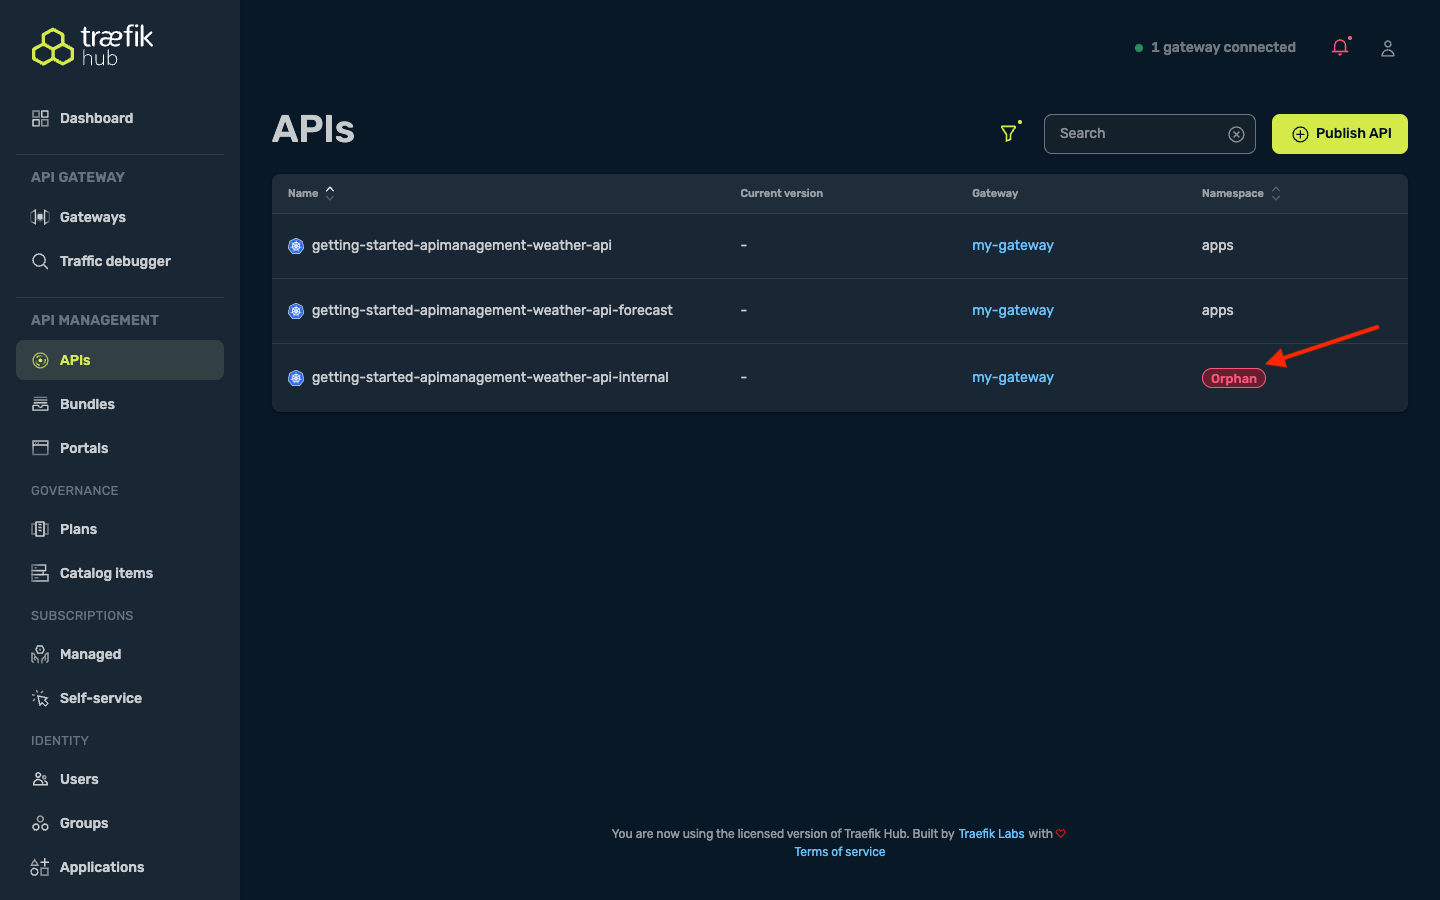Go to Traffic debugger page
The image size is (1440, 900).
(x=115, y=261)
